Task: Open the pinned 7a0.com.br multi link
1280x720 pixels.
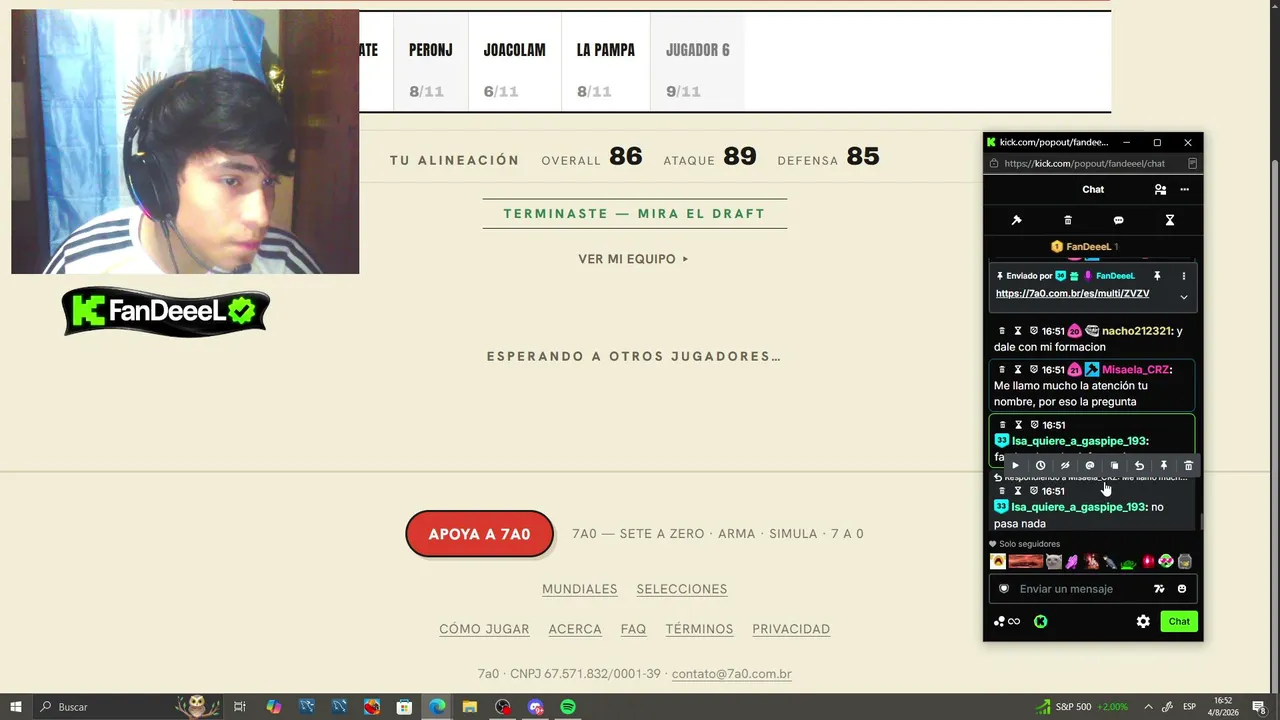Action: point(1072,294)
